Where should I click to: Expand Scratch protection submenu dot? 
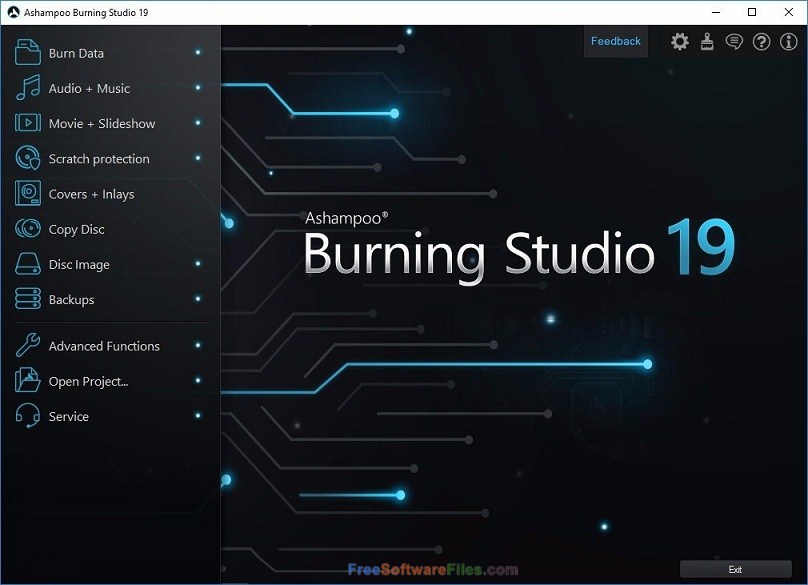[x=198, y=157]
